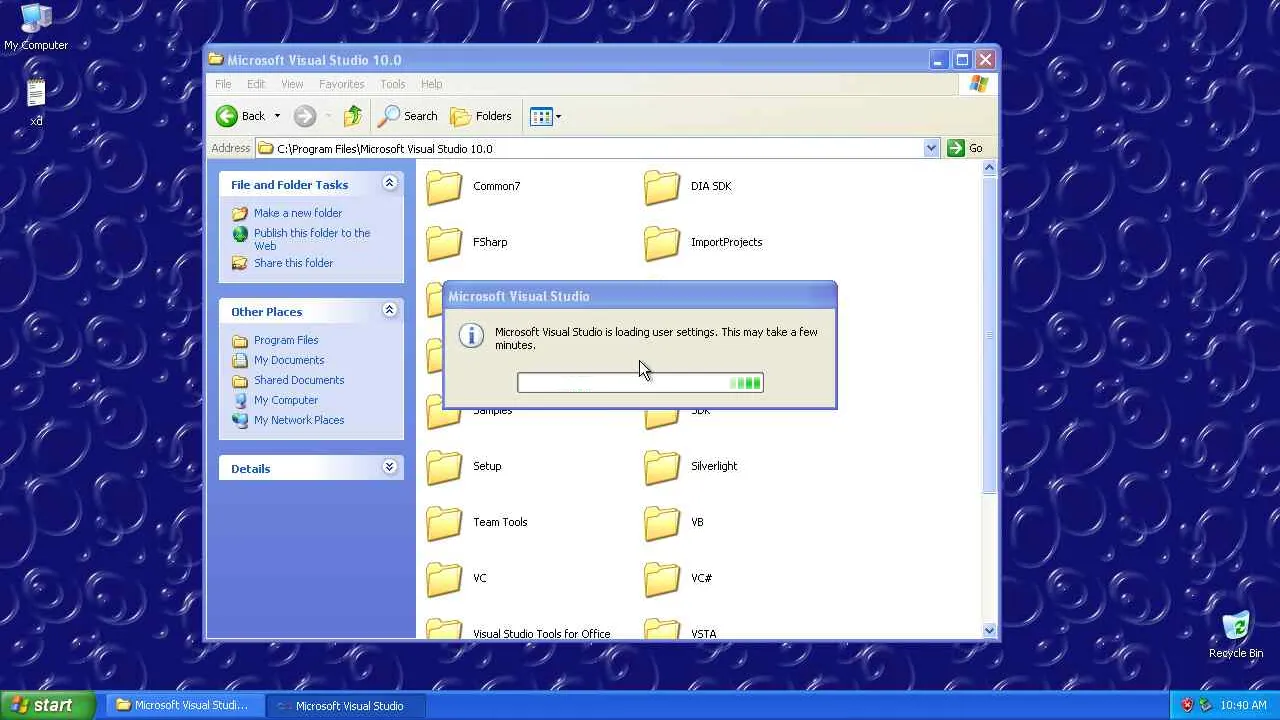Click the red Security Center tray shield
The height and width of the screenshot is (720, 1280).
click(1187, 705)
